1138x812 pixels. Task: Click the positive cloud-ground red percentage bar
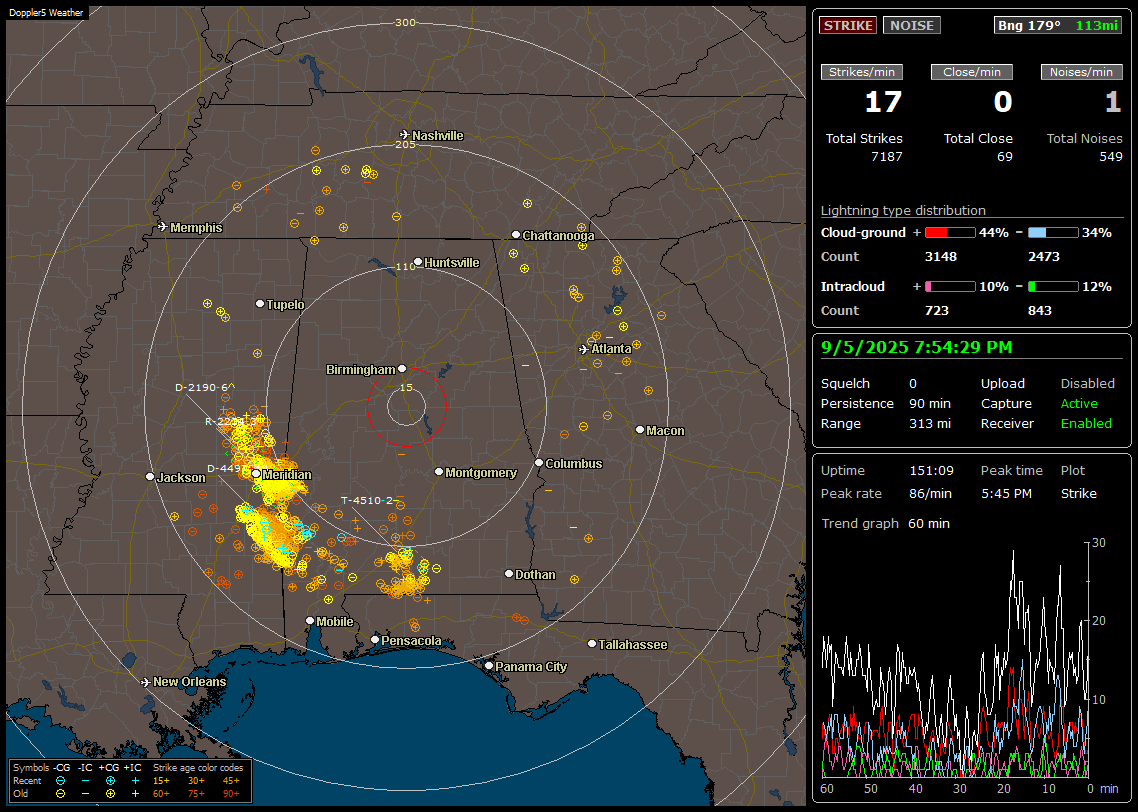pyautogui.click(x=950, y=233)
